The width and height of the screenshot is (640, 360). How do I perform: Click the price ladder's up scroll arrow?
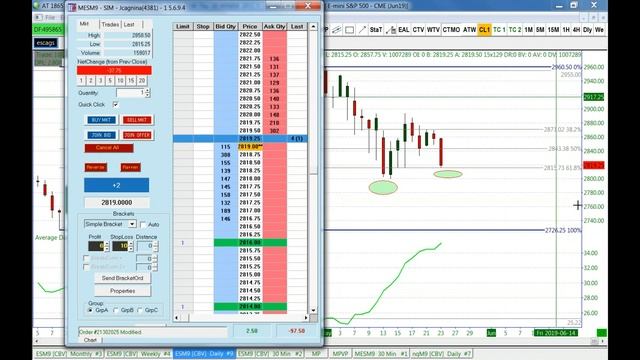313,27
